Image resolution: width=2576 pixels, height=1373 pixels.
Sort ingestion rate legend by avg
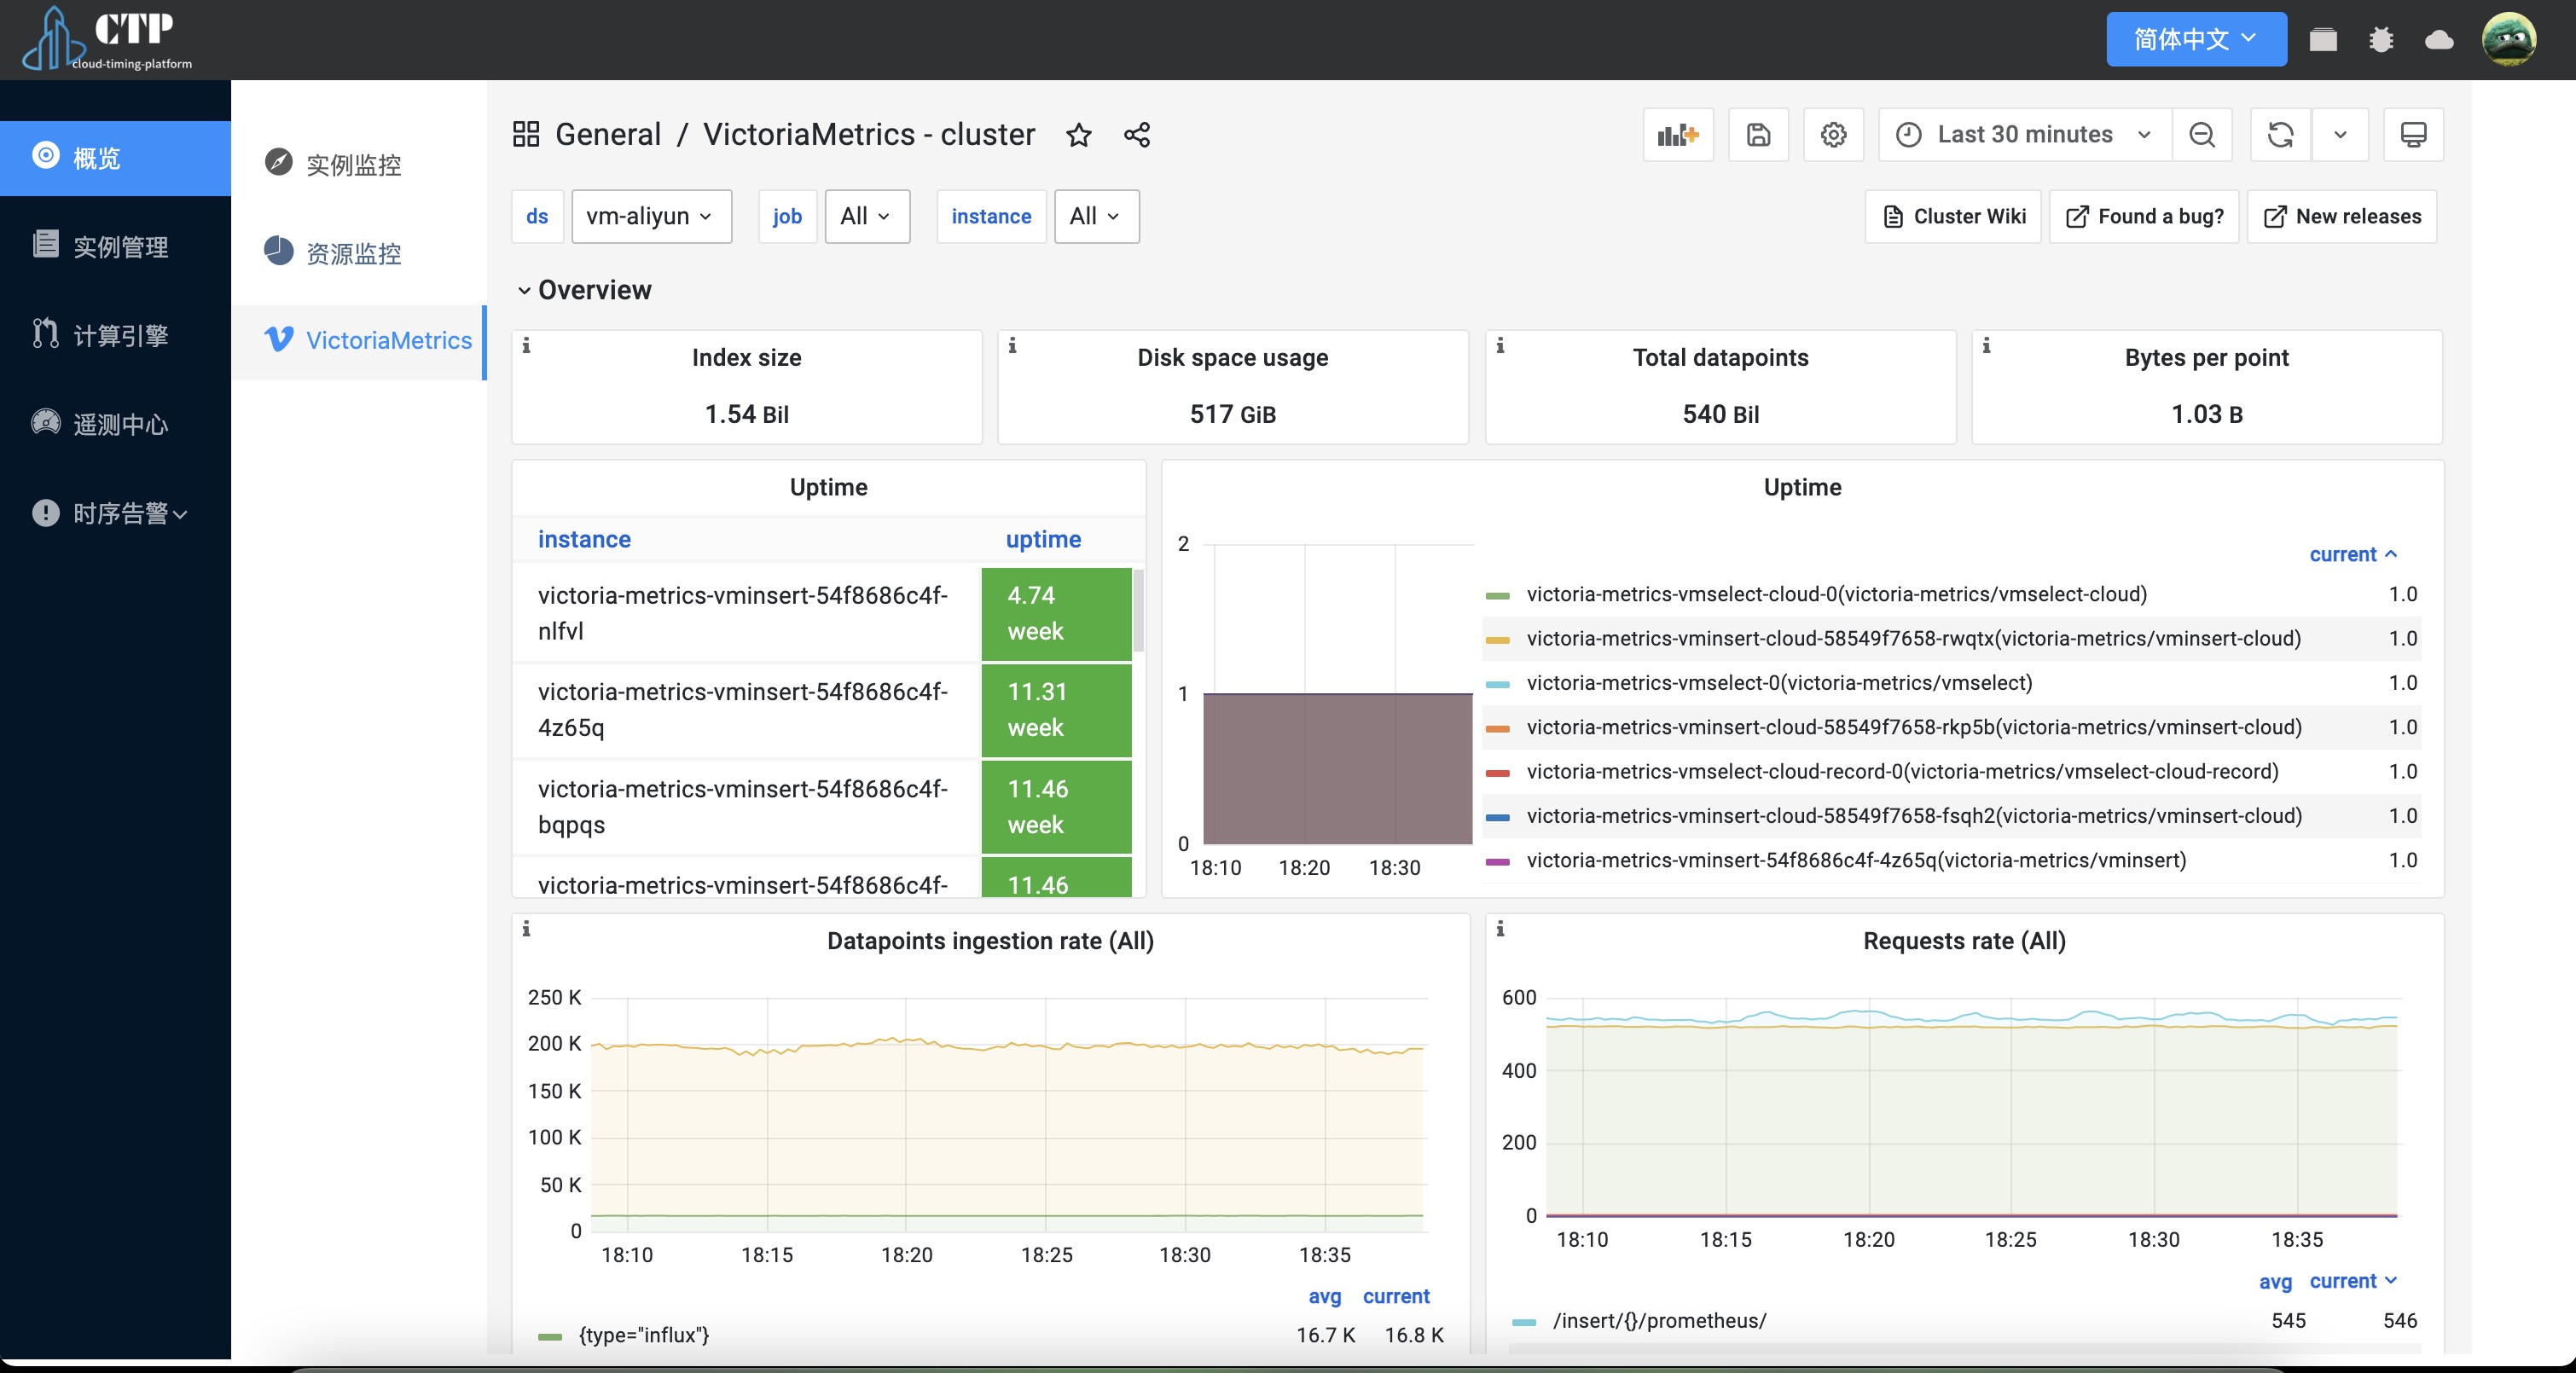click(1325, 1296)
